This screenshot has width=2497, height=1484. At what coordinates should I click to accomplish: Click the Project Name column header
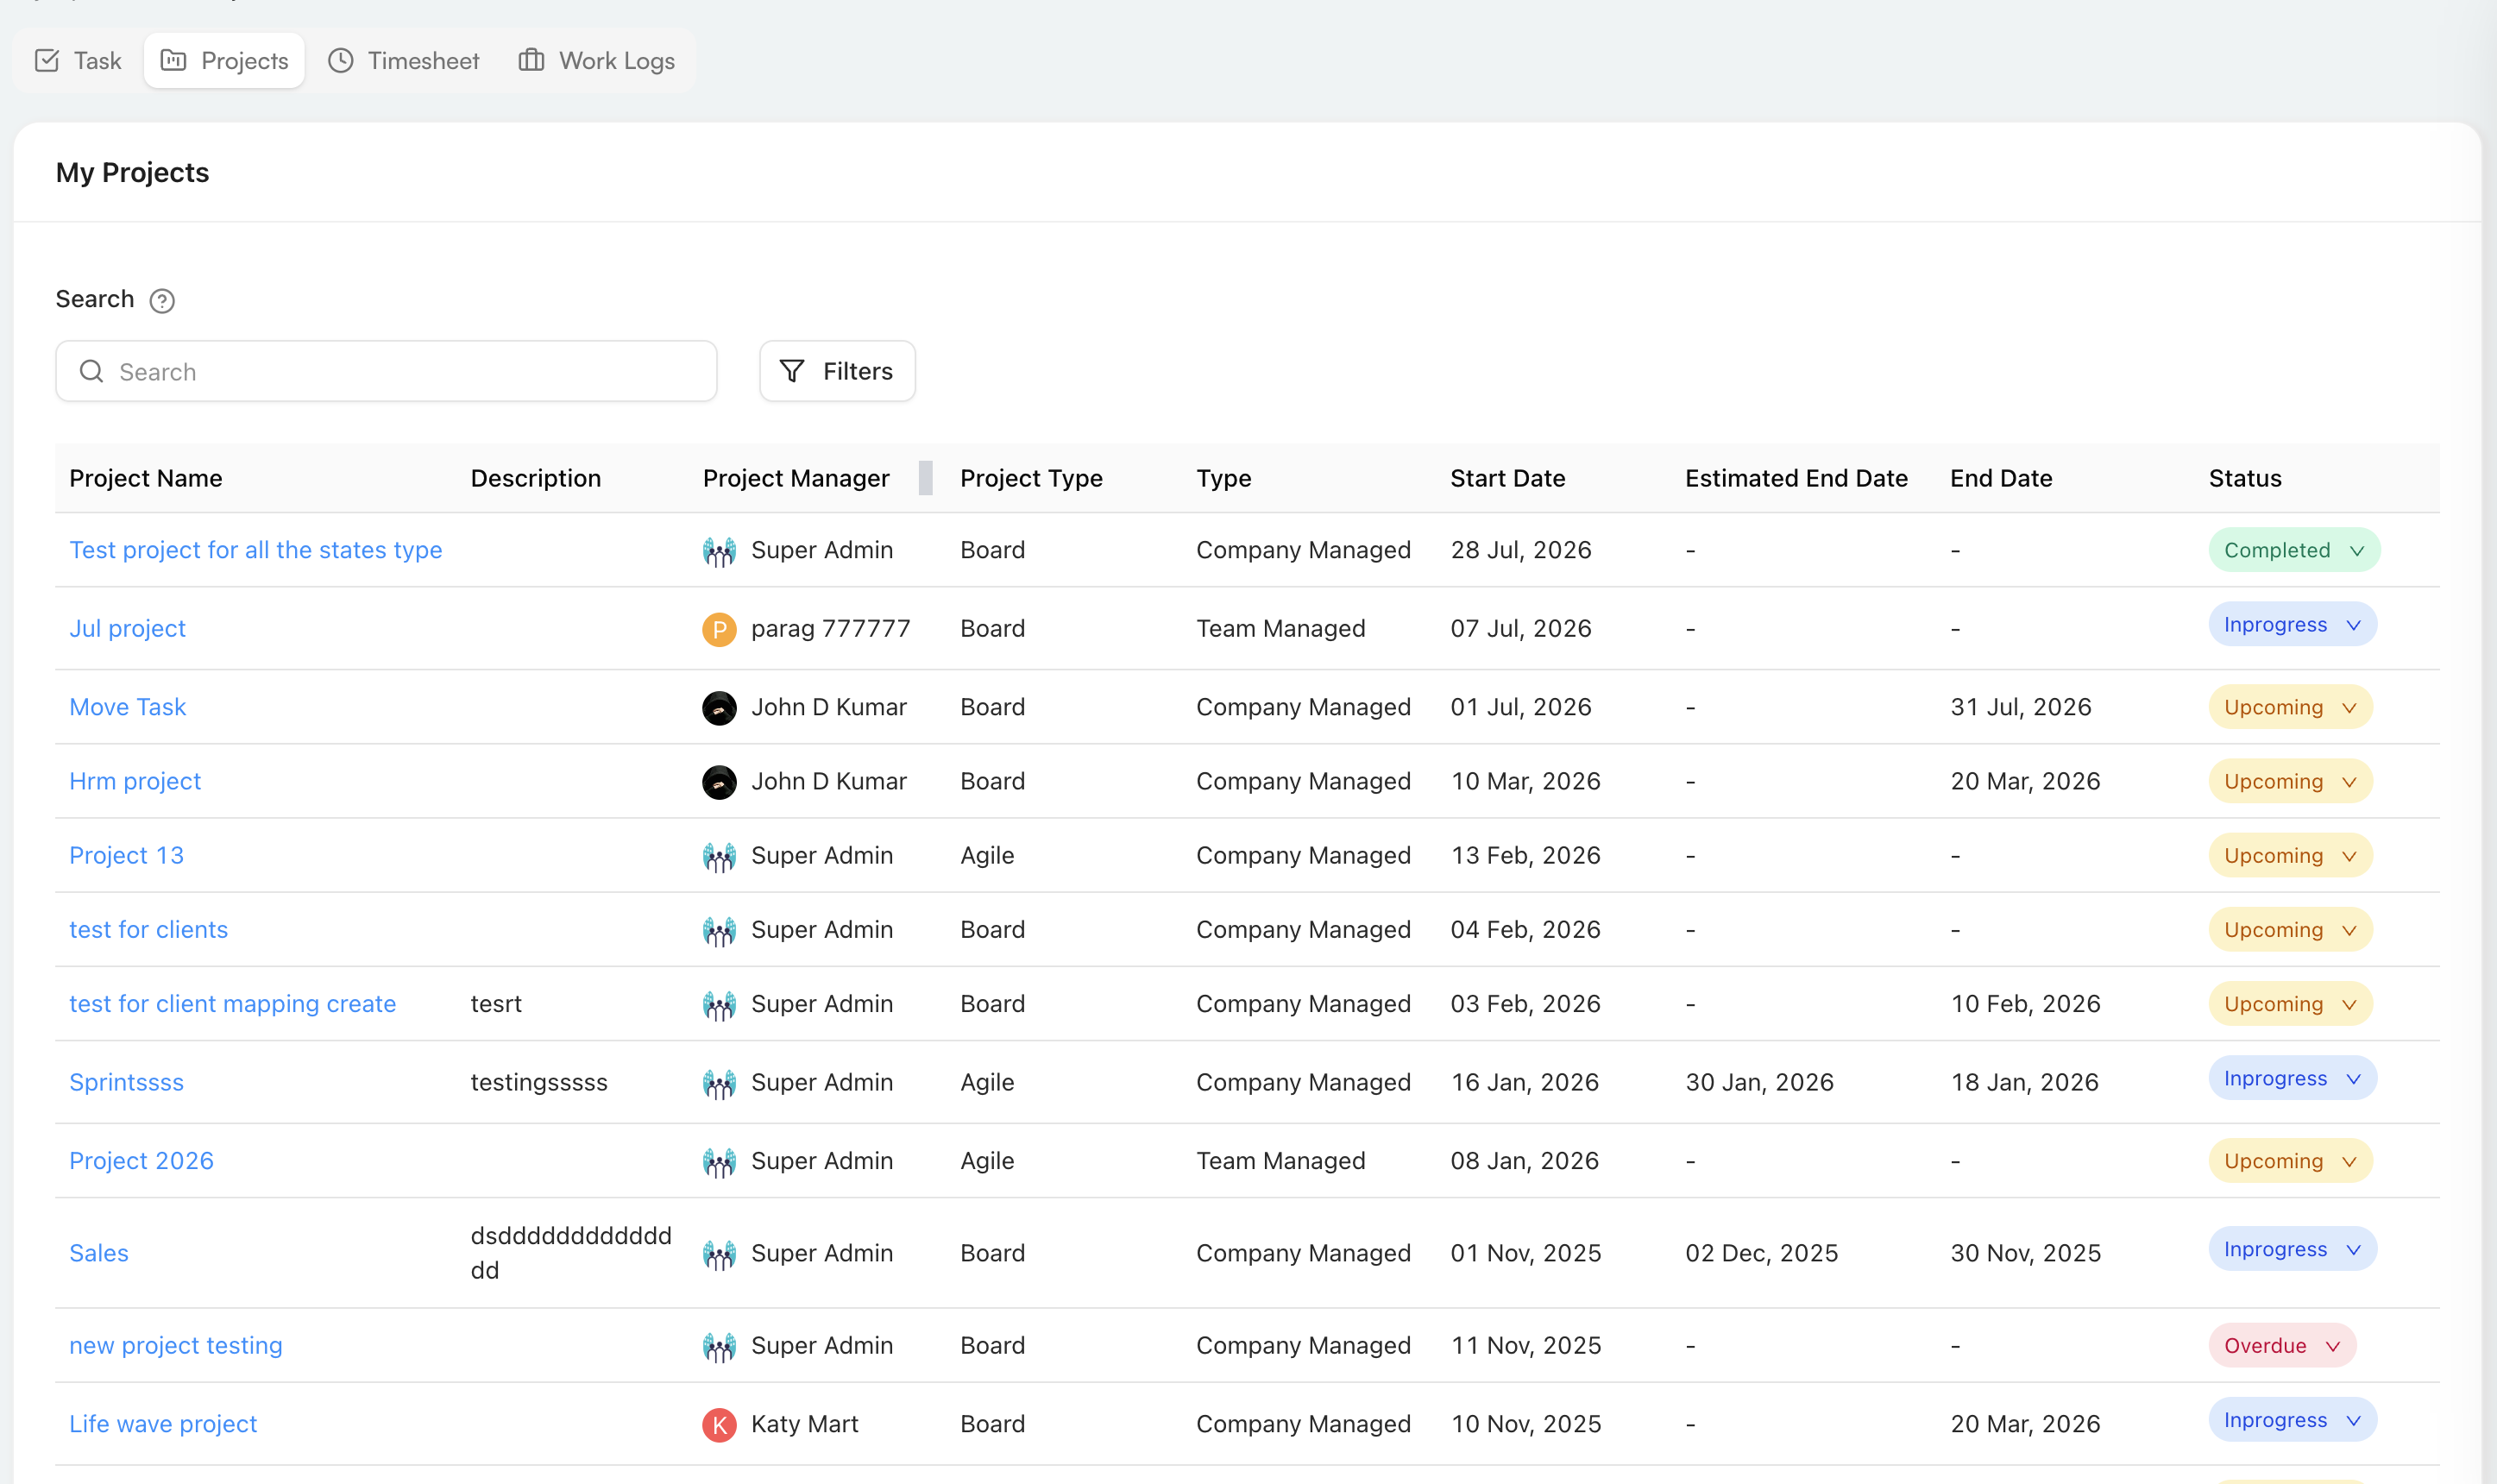[146, 479]
